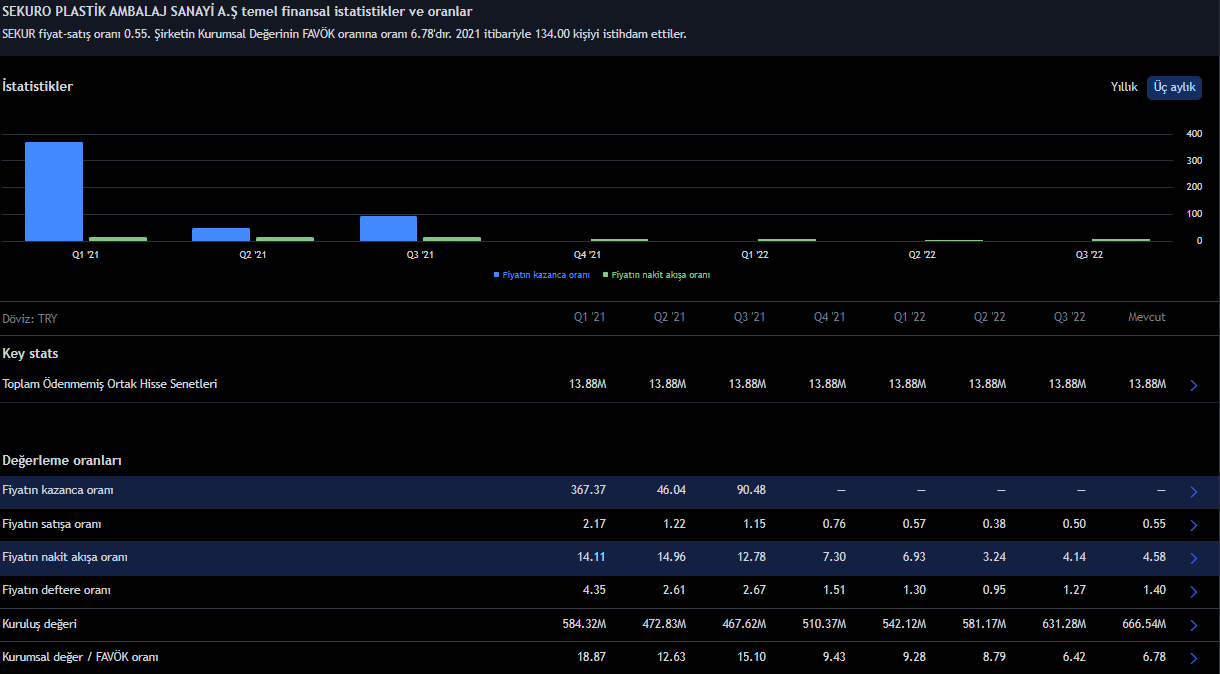1220x674 pixels.
Task: Click the Değerleme oranları heading
Action: coord(62,461)
